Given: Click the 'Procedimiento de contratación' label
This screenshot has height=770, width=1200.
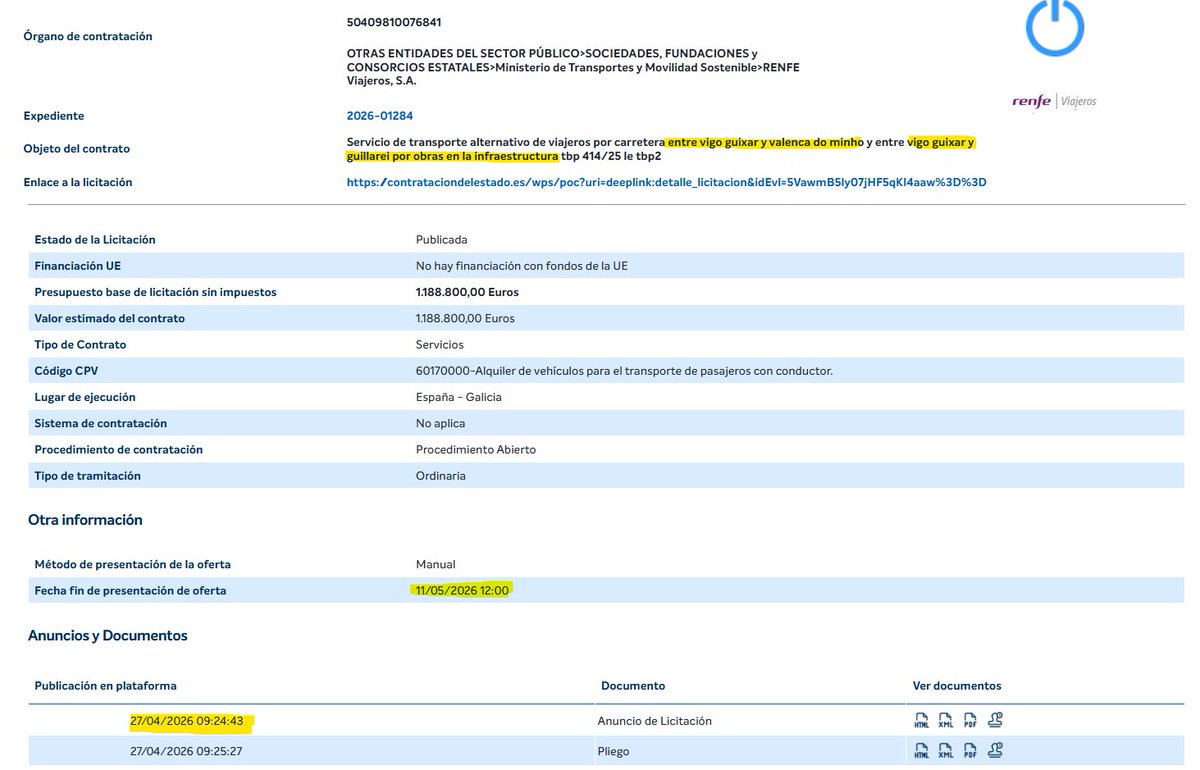Looking at the screenshot, I should (119, 450).
